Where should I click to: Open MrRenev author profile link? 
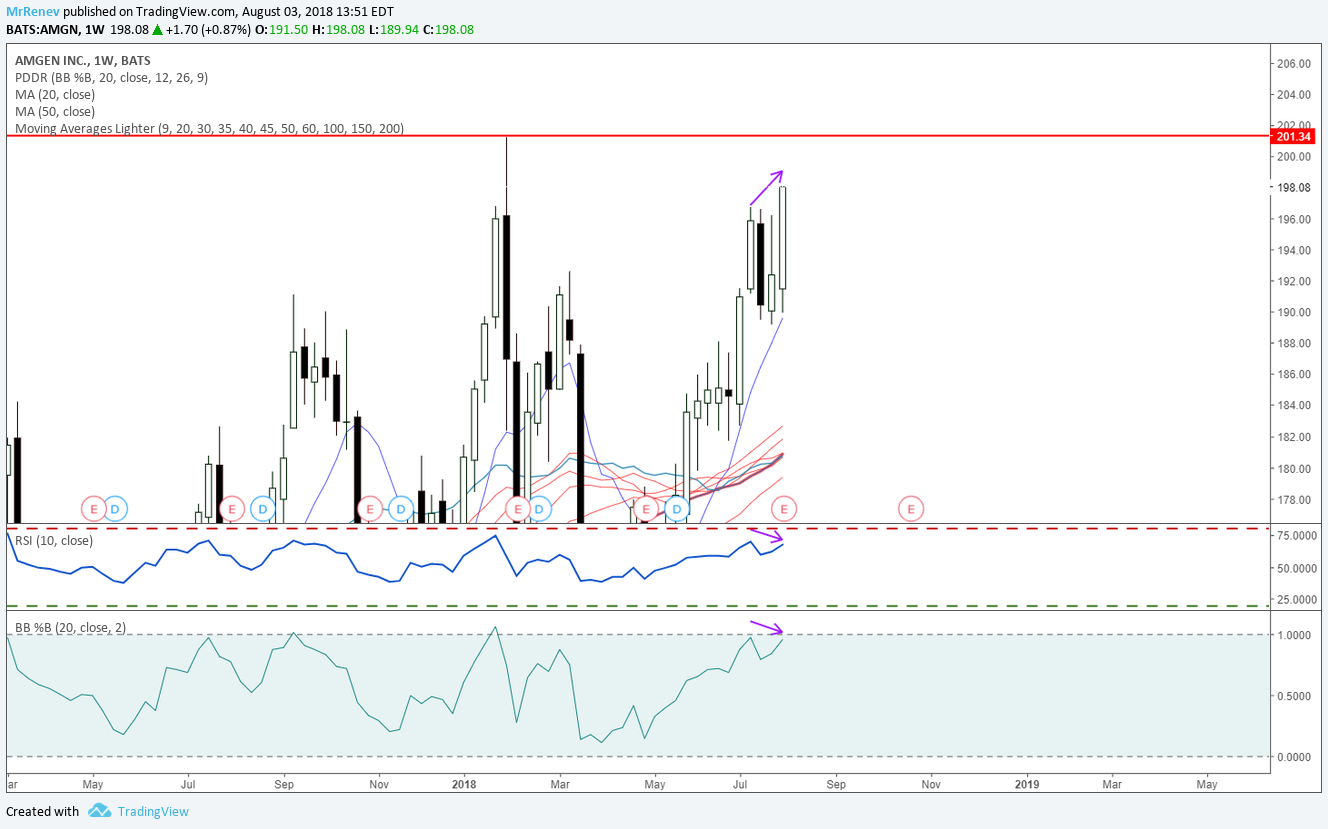click(x=31, y=11)
